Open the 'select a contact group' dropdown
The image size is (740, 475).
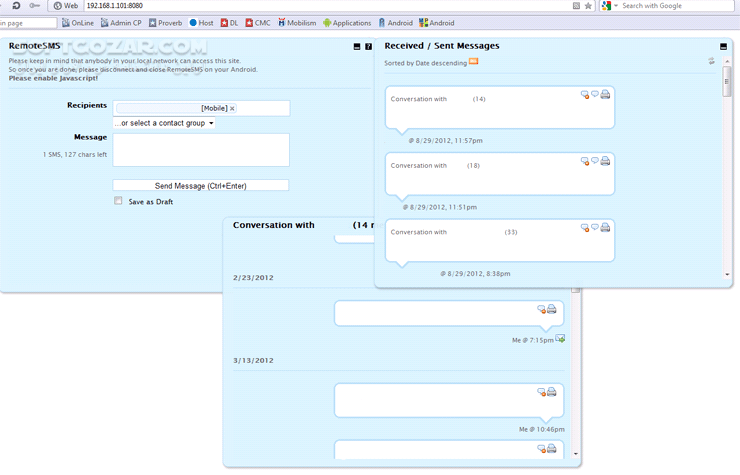[x=164, y=123]
